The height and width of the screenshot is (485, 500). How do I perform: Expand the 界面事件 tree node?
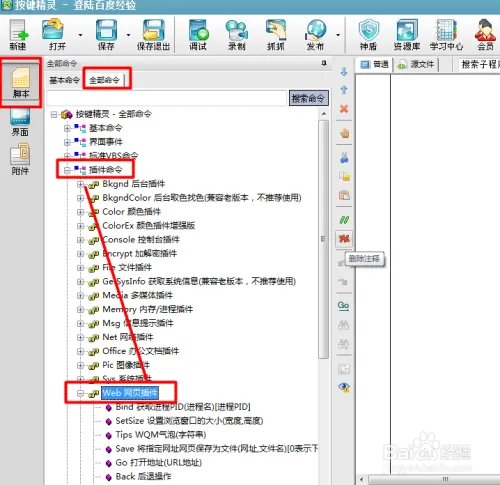[x=67, y=142]
